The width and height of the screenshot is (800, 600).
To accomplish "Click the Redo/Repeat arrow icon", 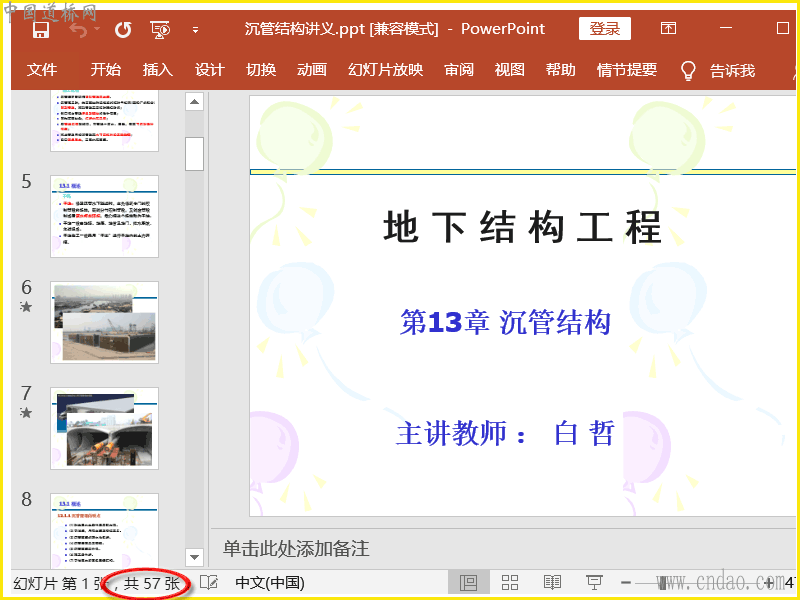I will click(123, 29).
